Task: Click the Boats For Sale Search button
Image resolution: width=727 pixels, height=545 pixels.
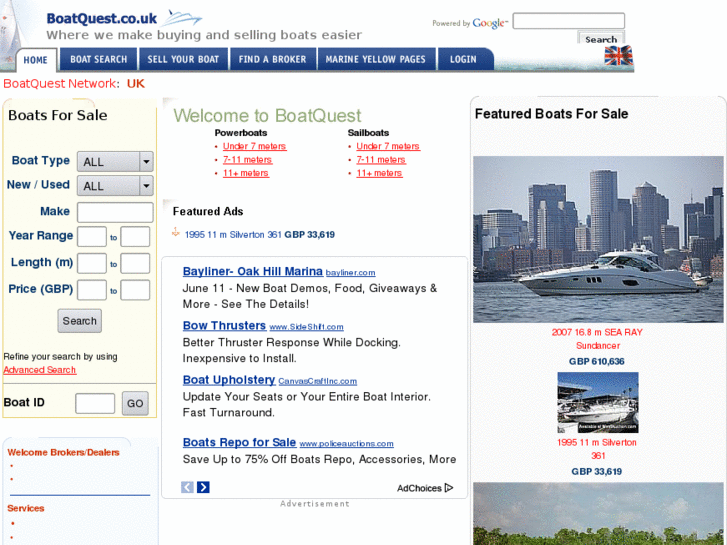Action: click(80, 321)
